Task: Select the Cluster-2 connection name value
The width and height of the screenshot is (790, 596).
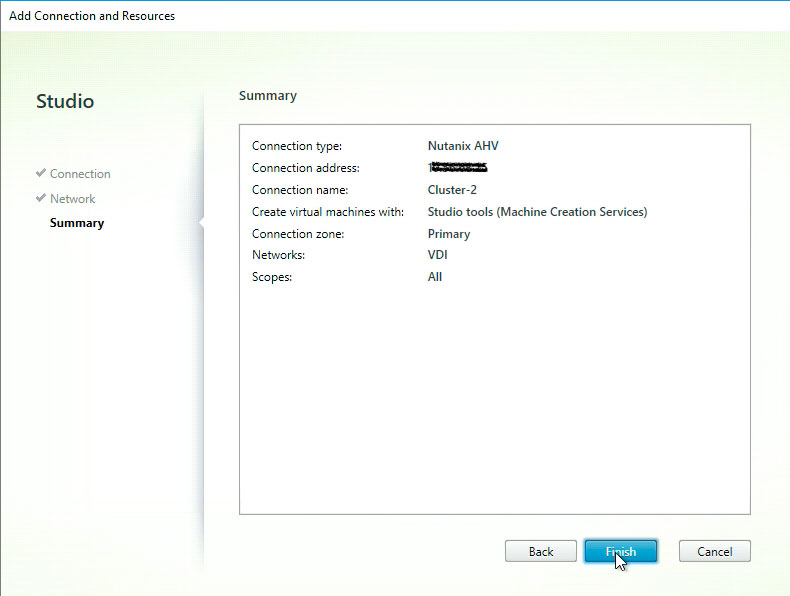Action: pyautogui.click(x=452, y=190)
